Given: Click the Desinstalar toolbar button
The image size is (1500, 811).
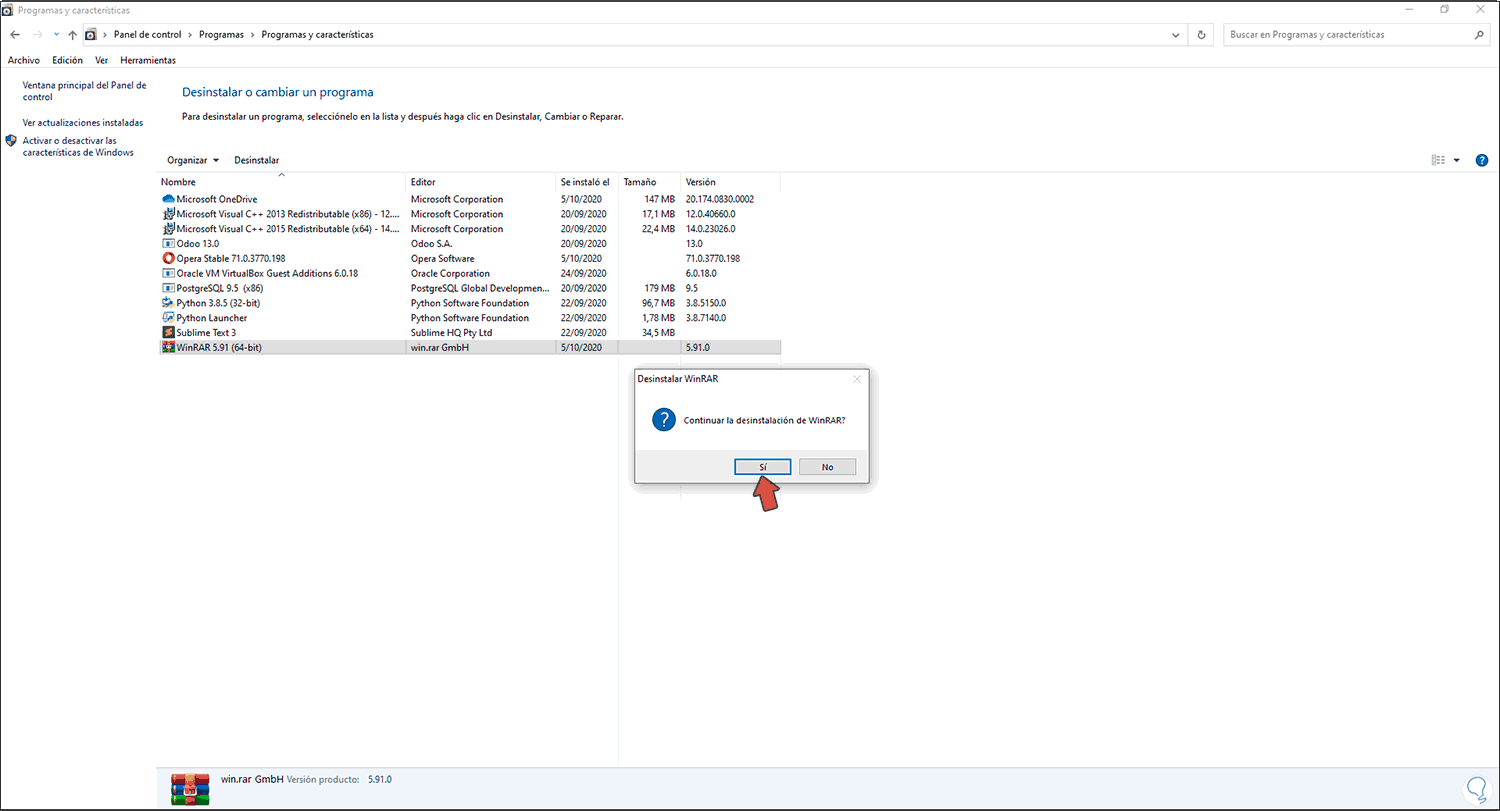Looking at the screenshot, I should 256,160.
